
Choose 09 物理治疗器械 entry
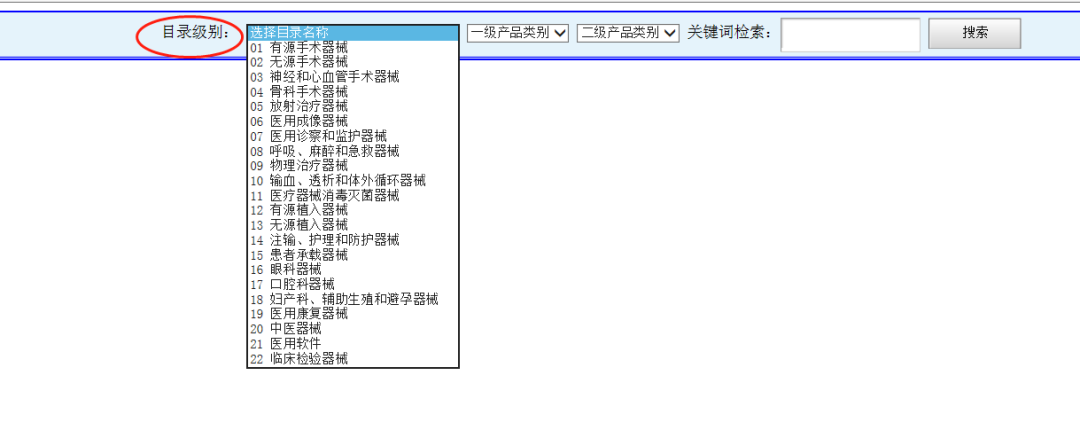click(x=353, y=166)
